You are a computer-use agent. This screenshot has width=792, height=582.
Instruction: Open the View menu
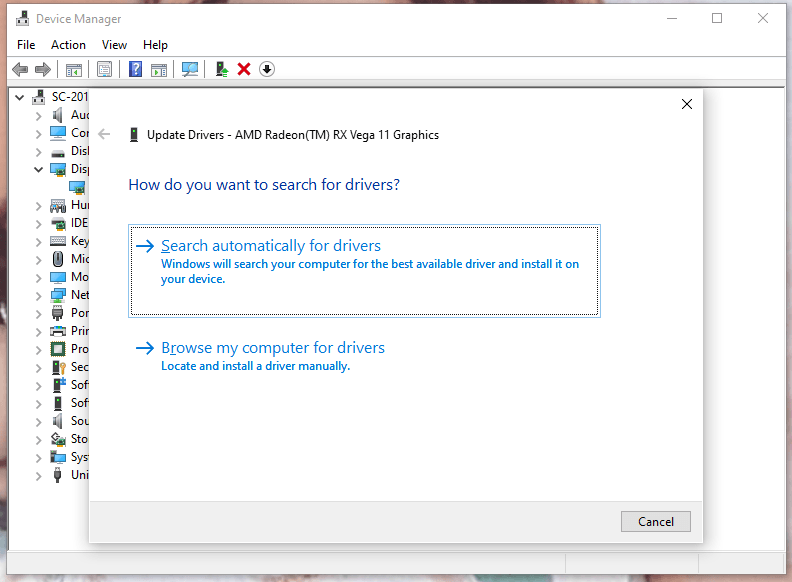[x=114, y=45]
